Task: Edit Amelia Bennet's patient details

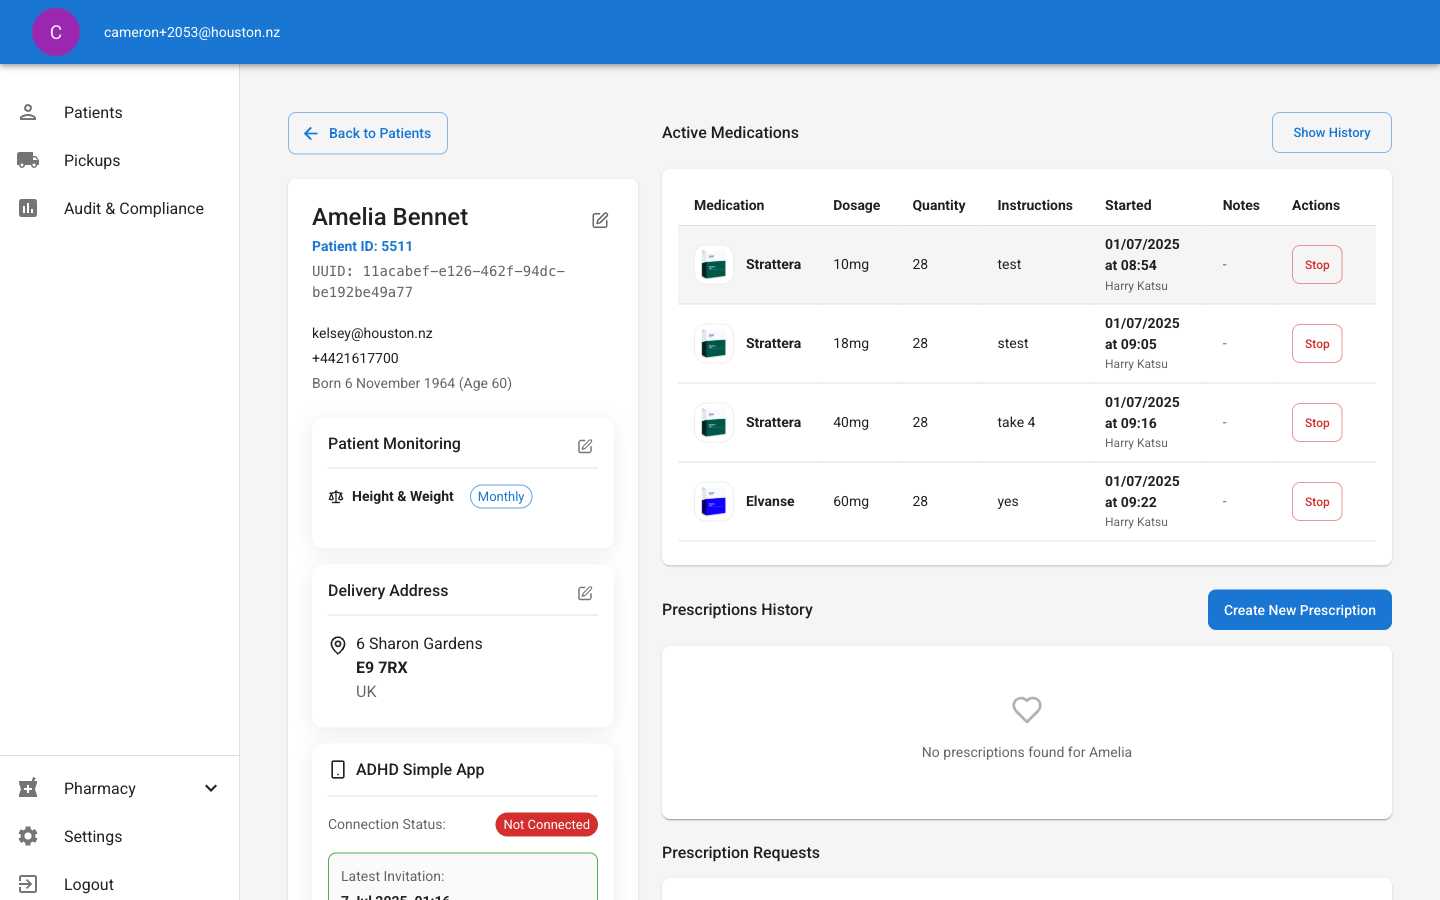Action: click(x=600, y=220)
